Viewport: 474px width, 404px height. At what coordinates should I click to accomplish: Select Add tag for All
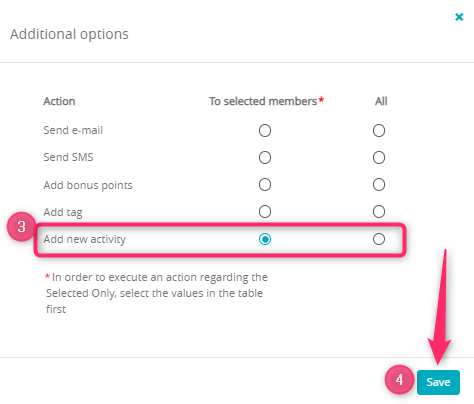pos(379,211)
